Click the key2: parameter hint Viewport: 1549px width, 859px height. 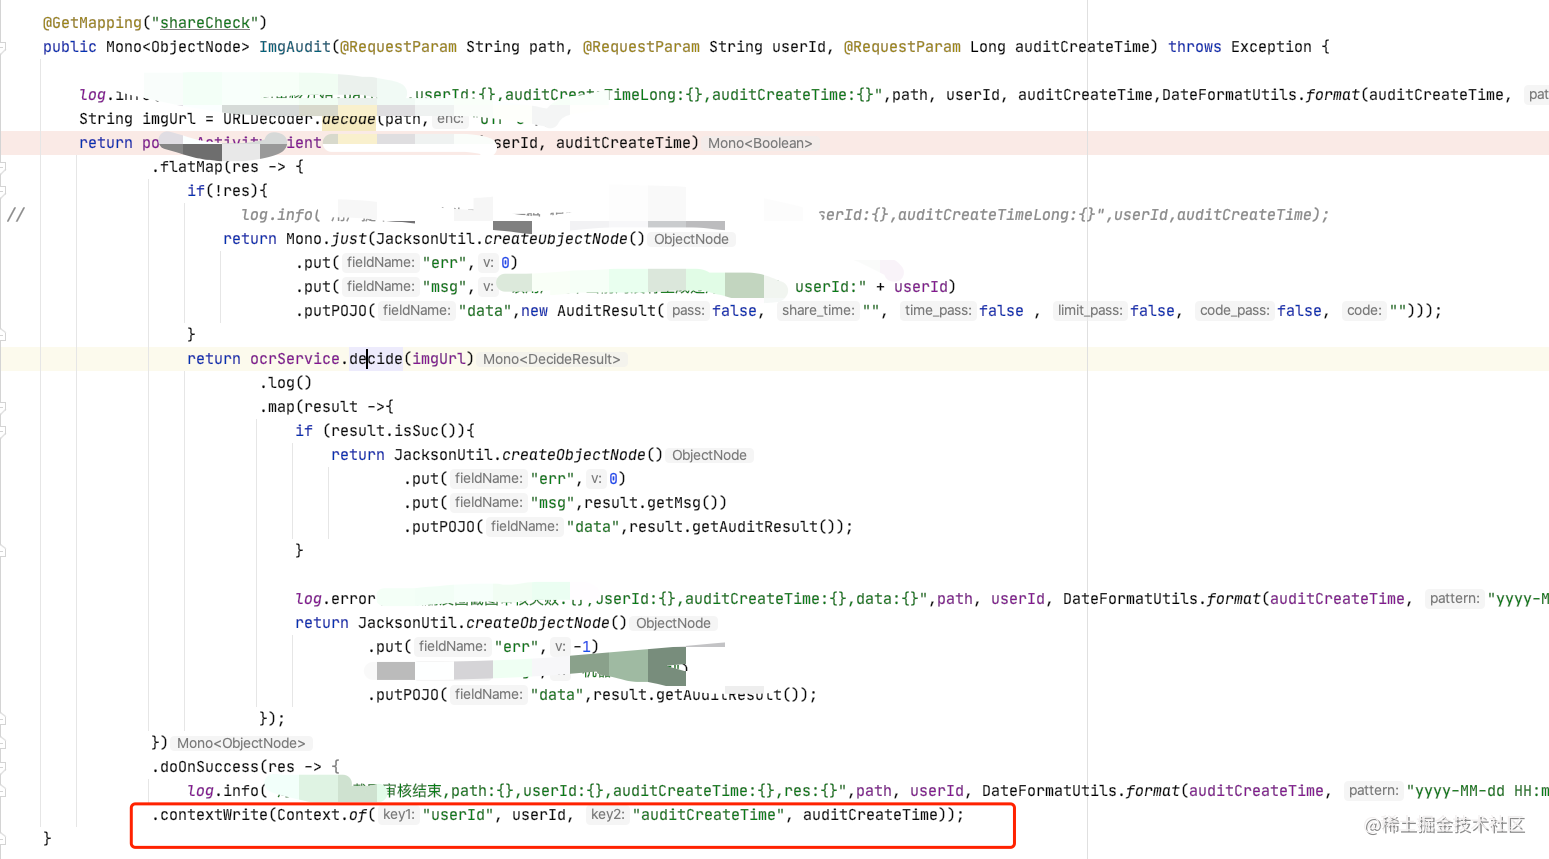click(x=607, y=815)
